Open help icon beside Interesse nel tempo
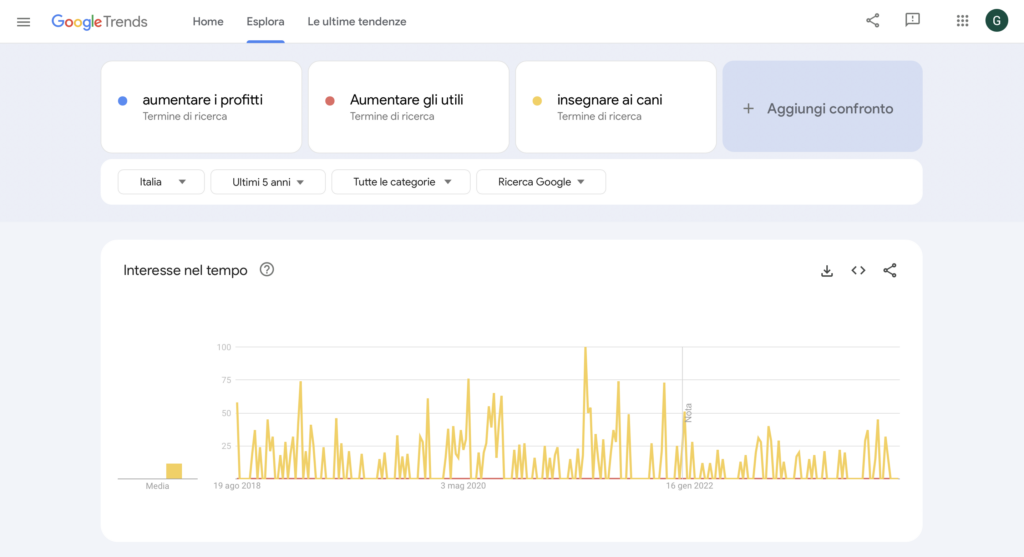 [267, 269]
